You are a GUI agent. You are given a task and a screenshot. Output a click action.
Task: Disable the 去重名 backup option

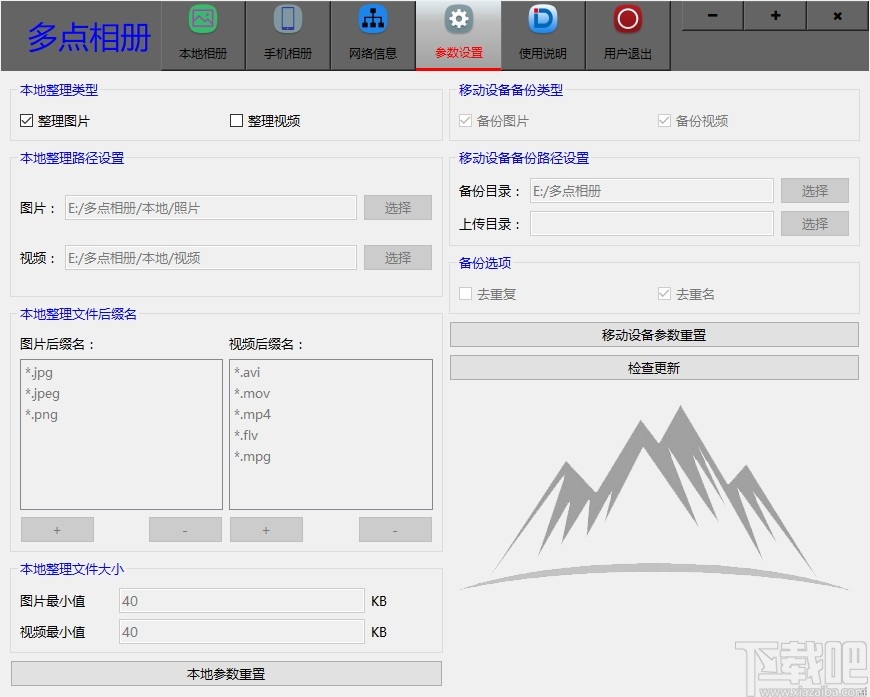664,293
